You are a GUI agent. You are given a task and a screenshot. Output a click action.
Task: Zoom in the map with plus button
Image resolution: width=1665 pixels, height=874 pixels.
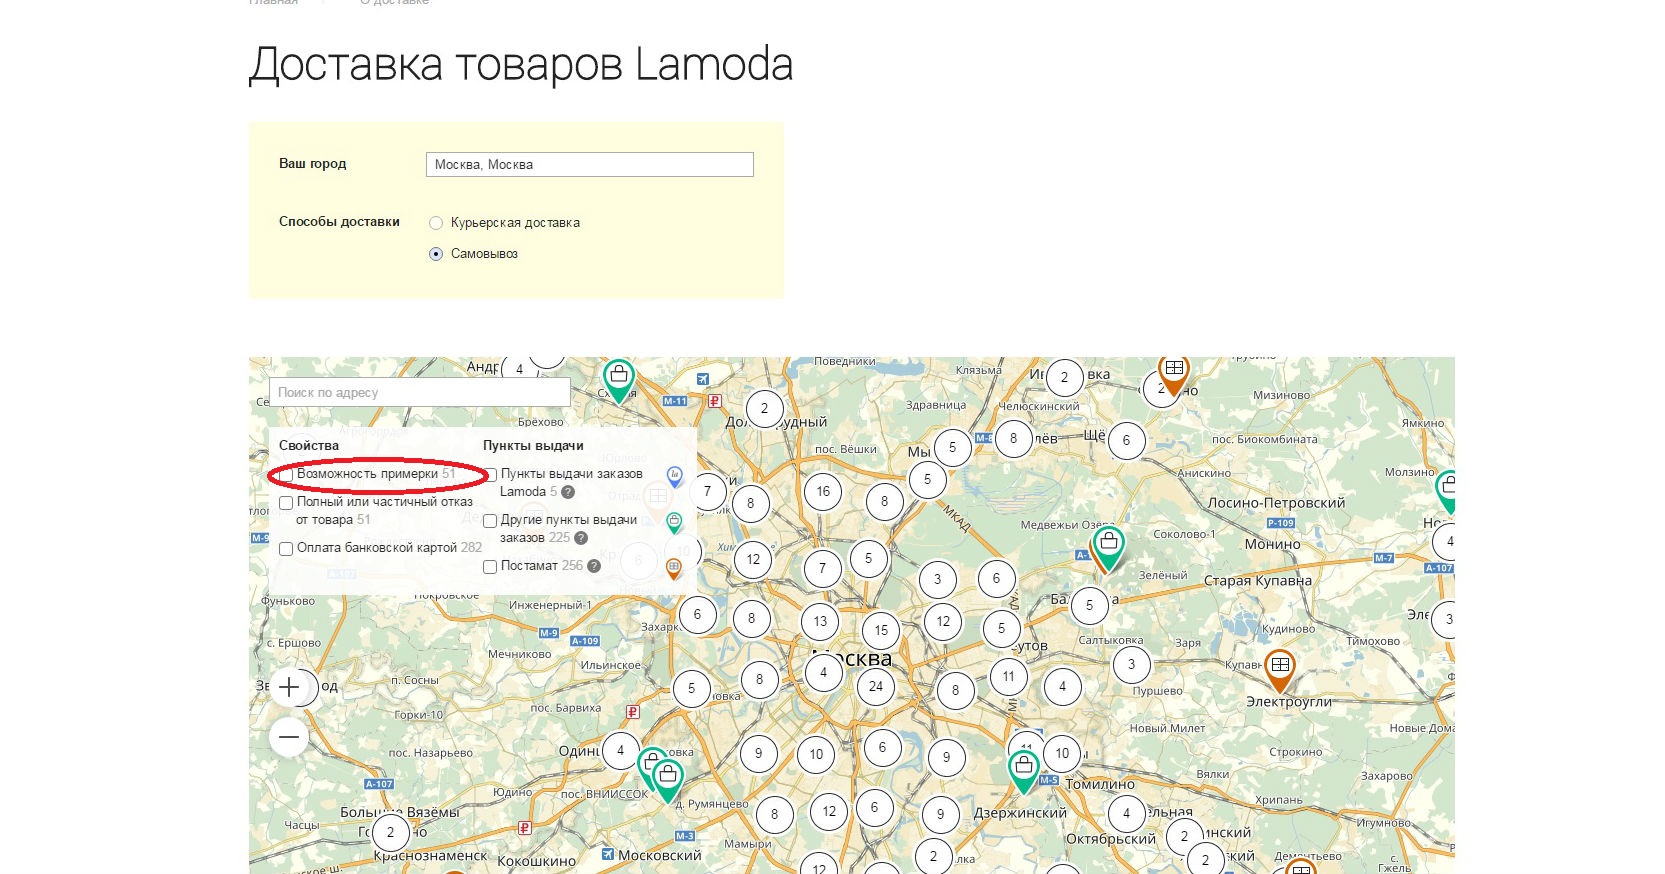pyautogui.click(x=289, y=687)
